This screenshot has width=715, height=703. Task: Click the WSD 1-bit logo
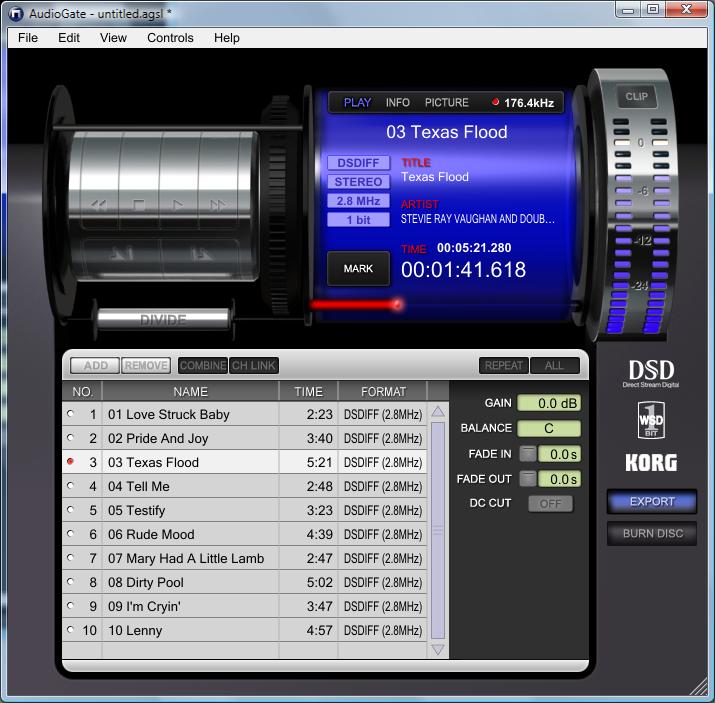(x=651, y=420)
